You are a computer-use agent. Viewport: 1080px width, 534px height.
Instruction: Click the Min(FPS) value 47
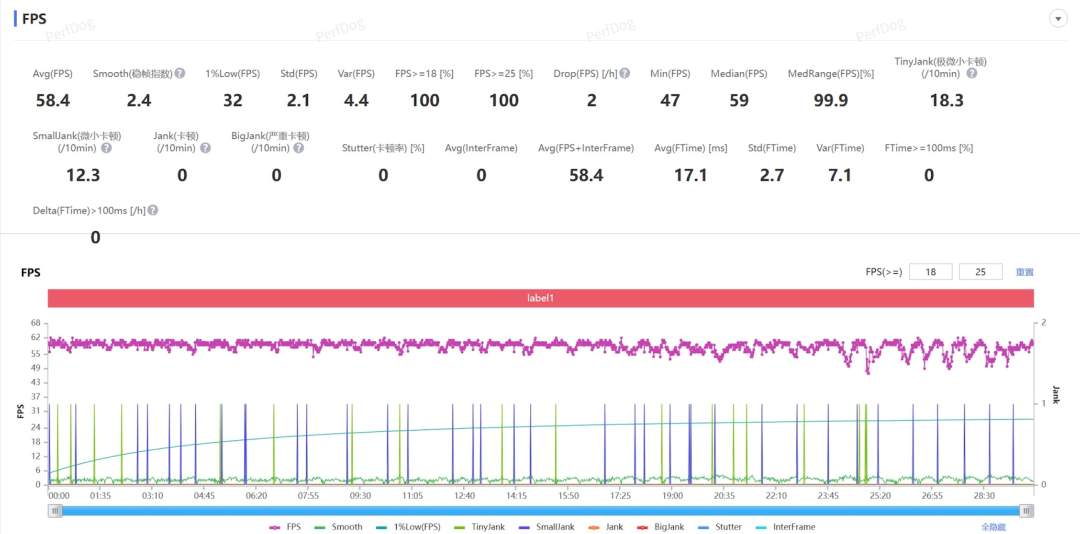point(670,101)
